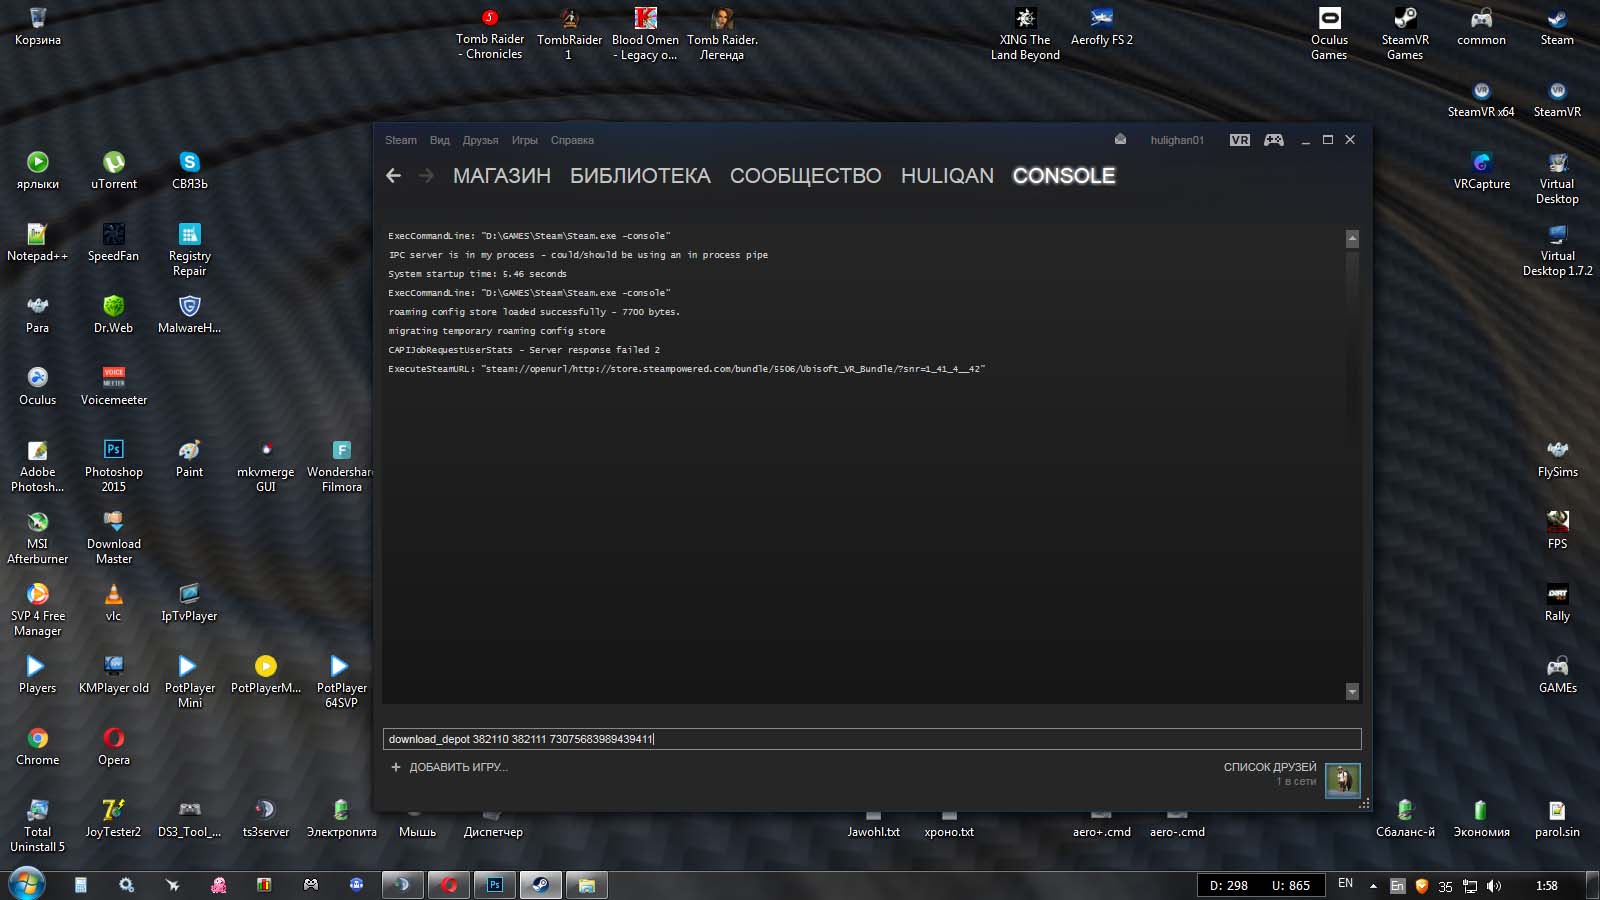Select SteamVR Games desktop icon
1600x900 pixels.
coord(1405,33)
